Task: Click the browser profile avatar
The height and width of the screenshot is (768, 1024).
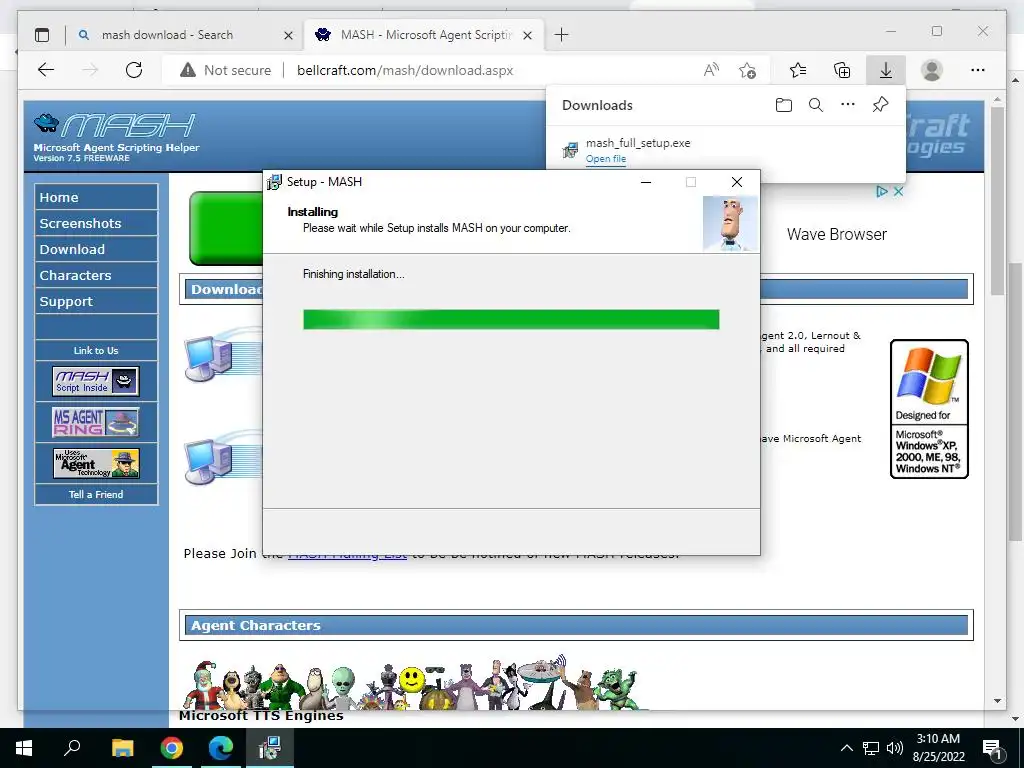Action: pos(932,70)
